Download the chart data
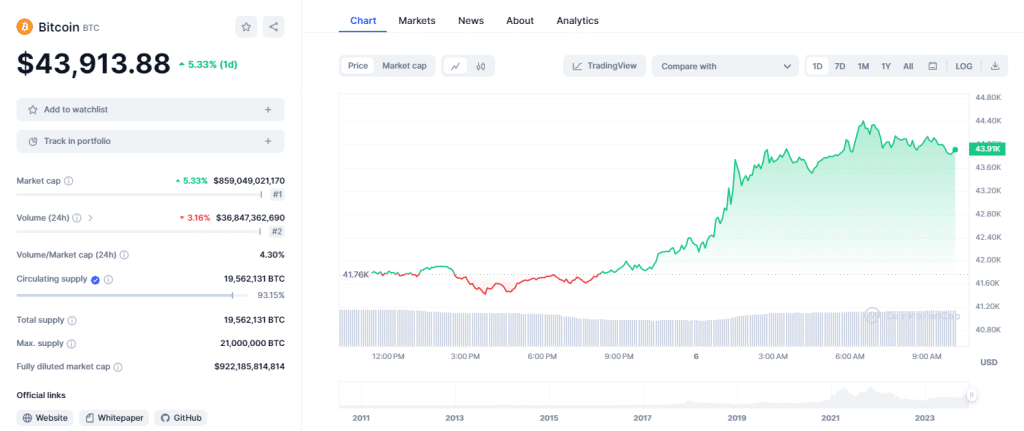 tap(995, 66)
